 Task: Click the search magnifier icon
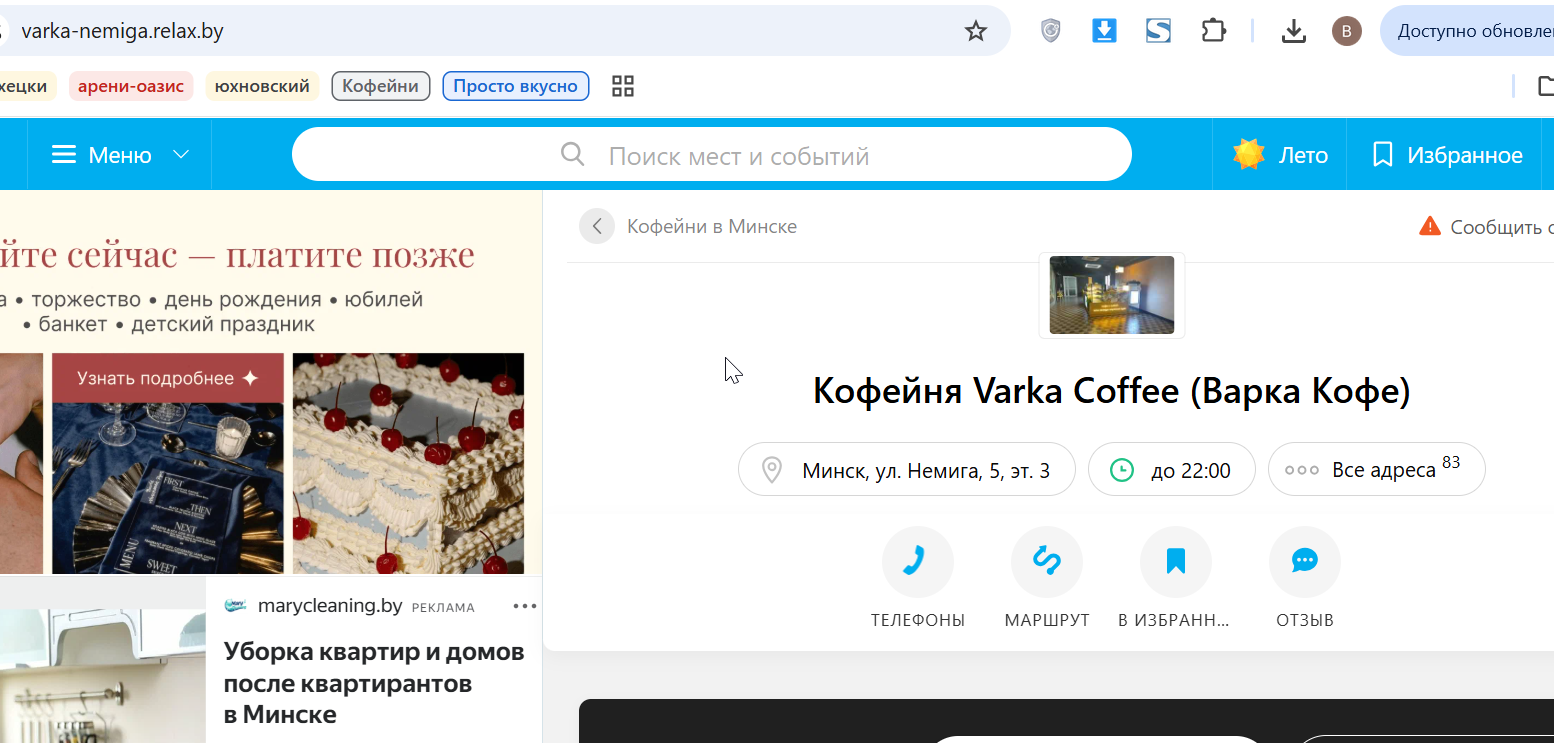pos(573,155)
